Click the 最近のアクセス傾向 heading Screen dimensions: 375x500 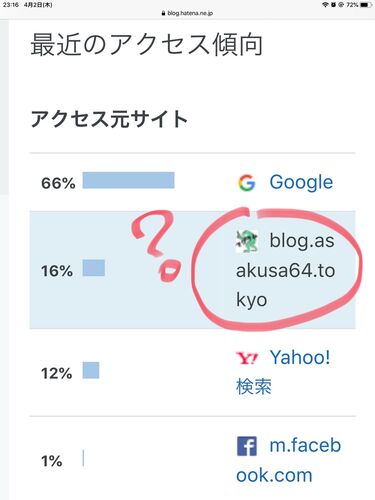(147, 44)
